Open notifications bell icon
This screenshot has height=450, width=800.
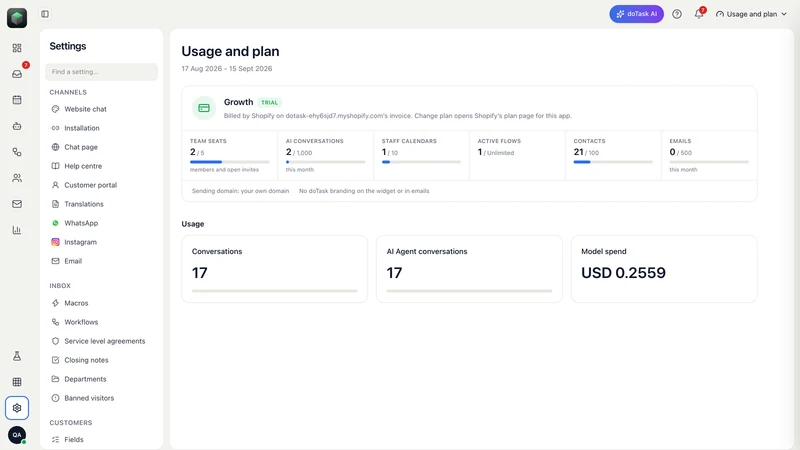click(x=699, y=14)
